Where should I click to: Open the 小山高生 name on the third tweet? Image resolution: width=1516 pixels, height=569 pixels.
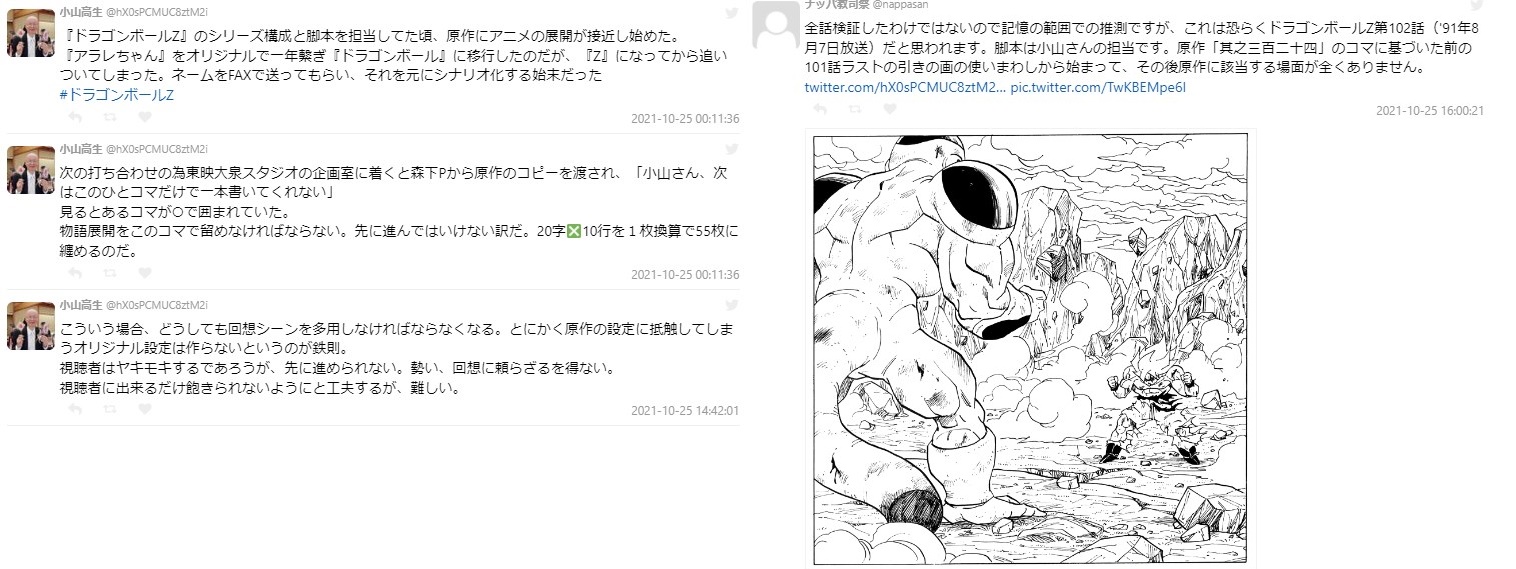click(80, 304)
